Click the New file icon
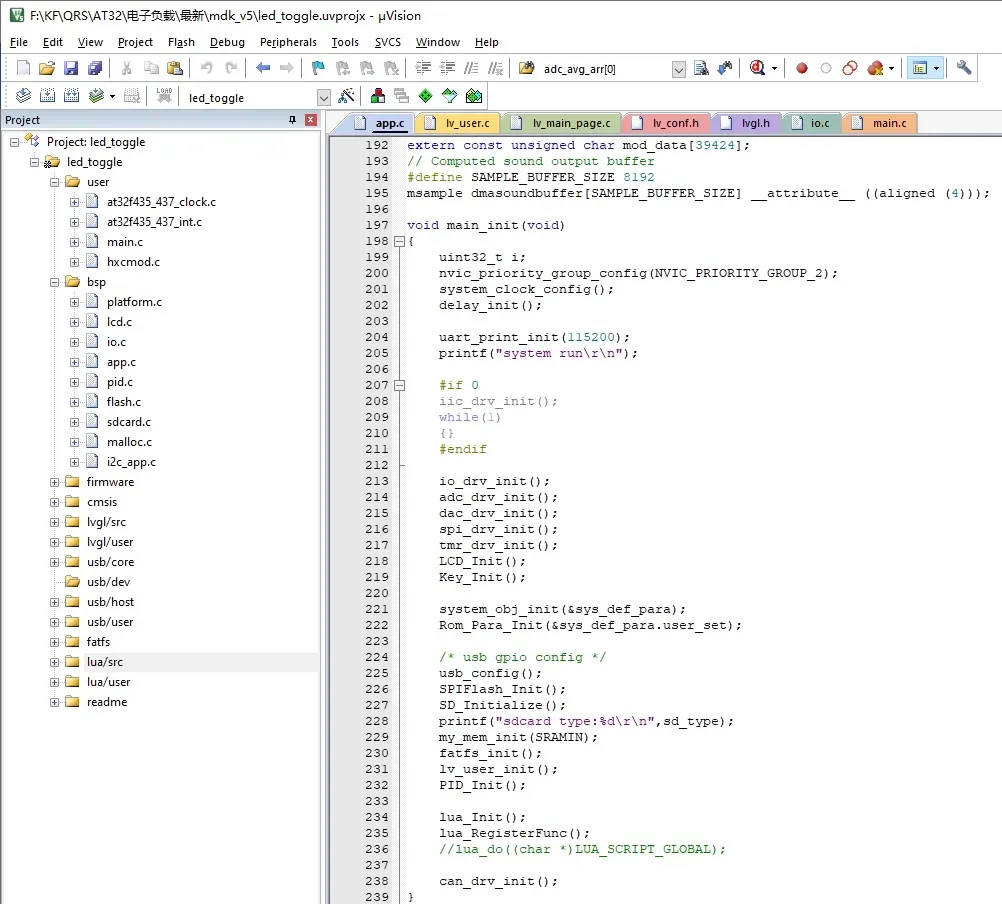 [x=23, y=68]
